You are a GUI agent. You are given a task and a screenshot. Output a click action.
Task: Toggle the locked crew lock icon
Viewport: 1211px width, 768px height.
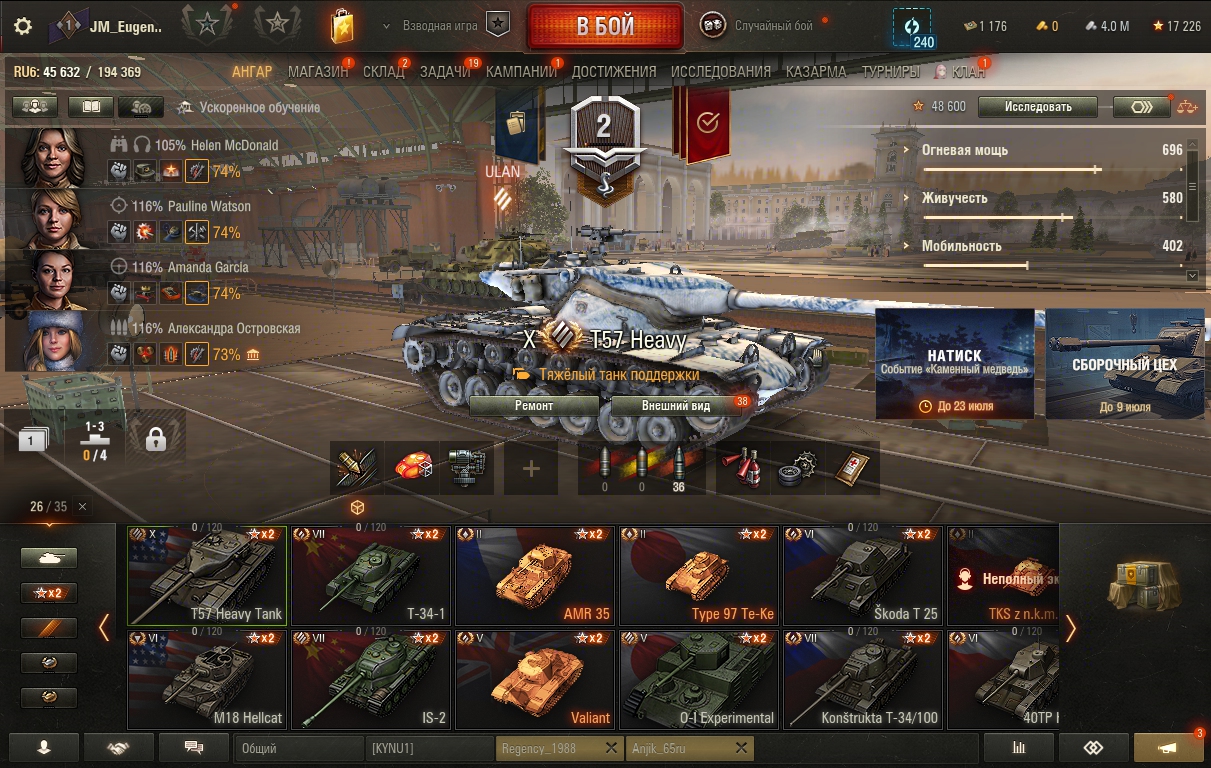(x=155, y=438)
